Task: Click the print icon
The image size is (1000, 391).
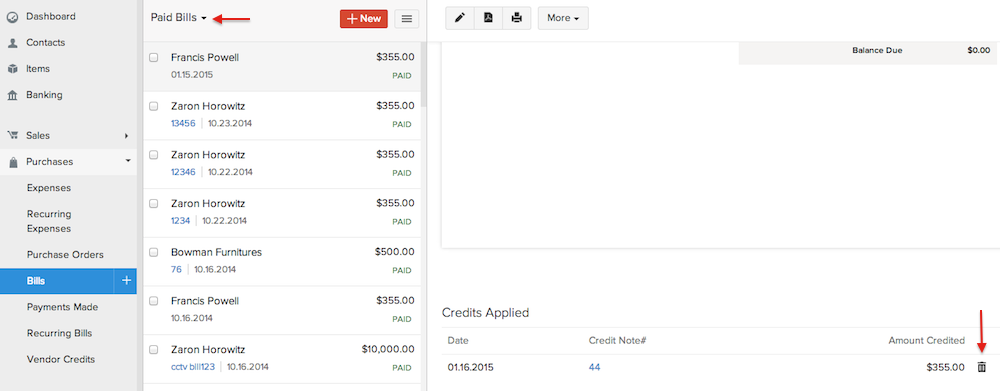Action: [517, 18]
